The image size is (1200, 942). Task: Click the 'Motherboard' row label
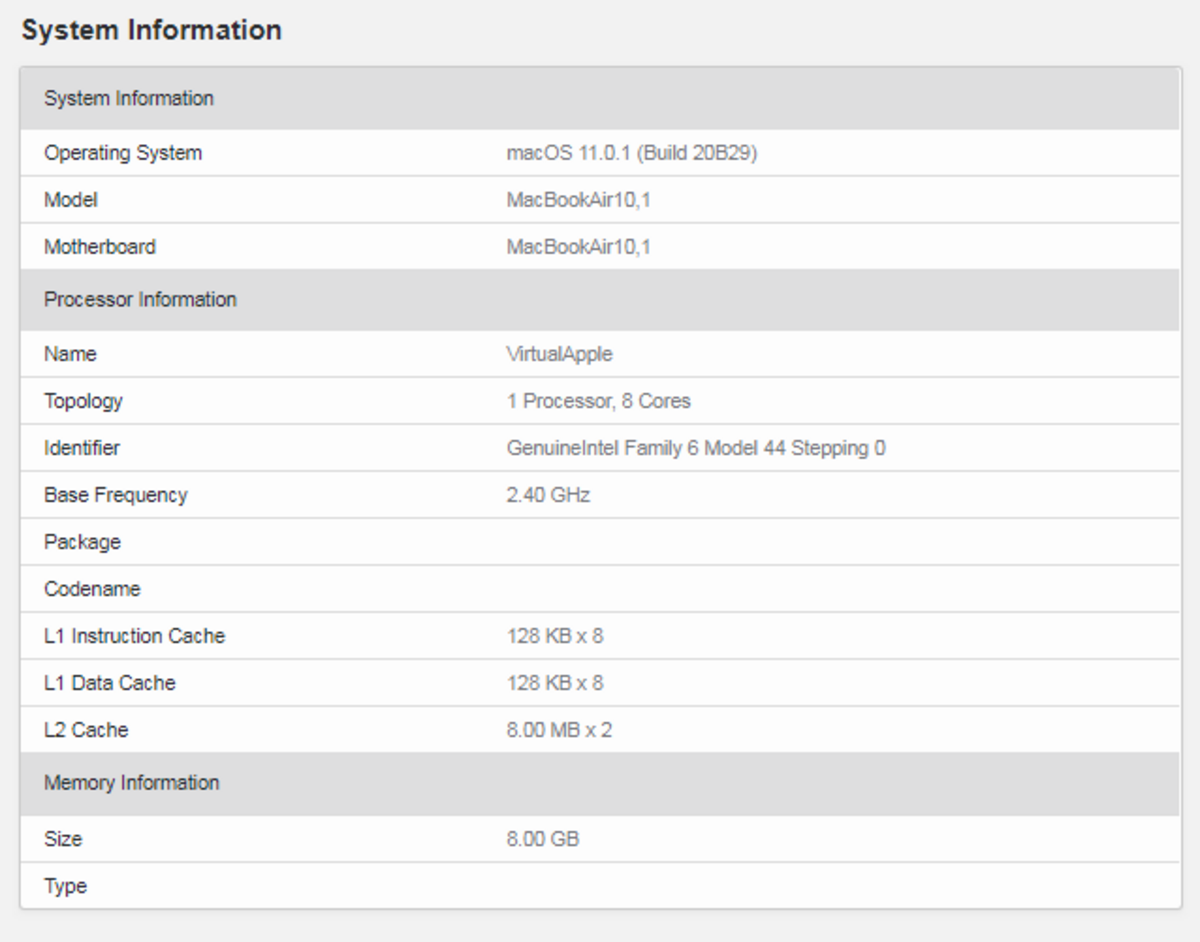click(x=100, y=247)
